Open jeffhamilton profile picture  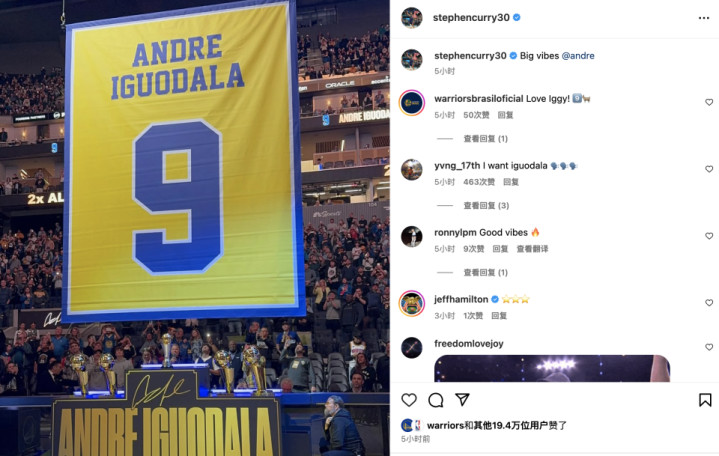point(411,303)
